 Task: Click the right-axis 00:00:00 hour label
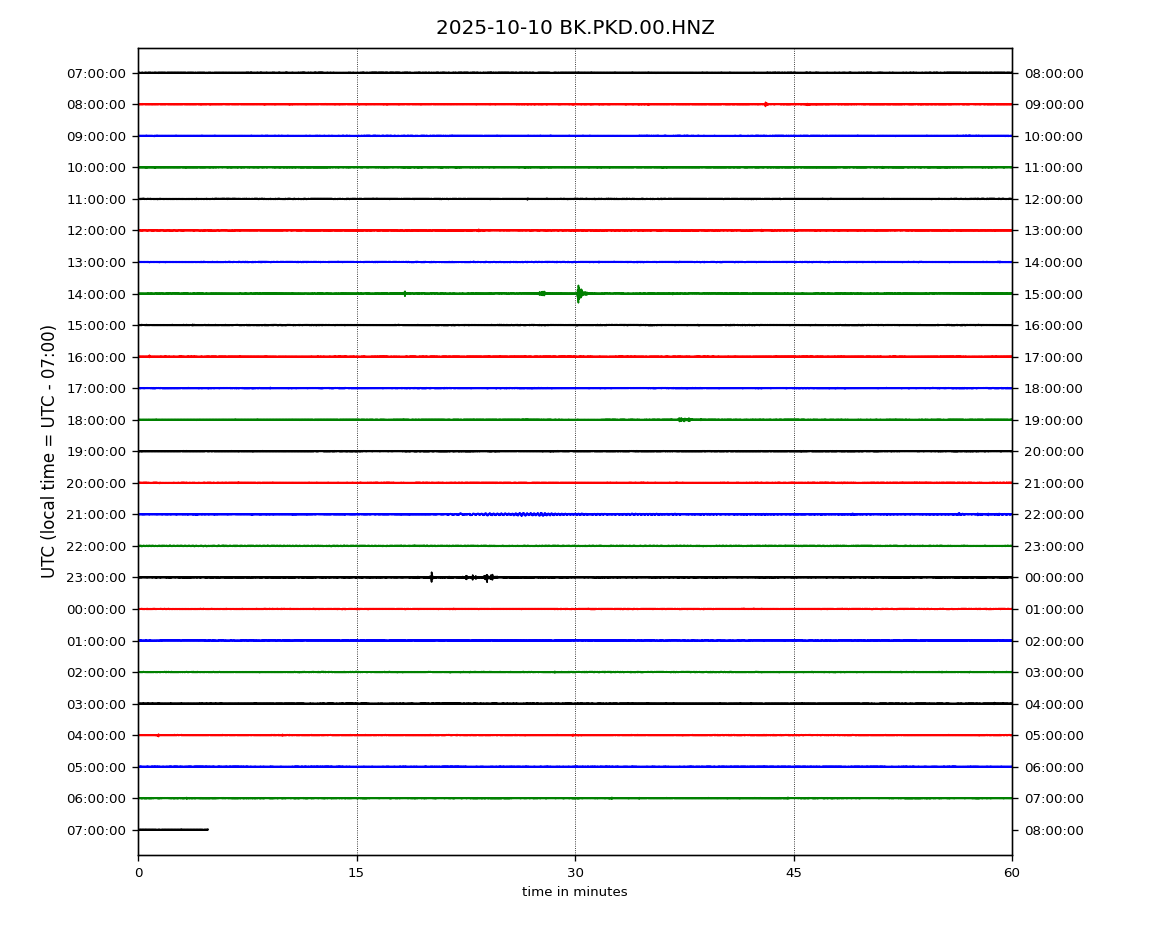pyautogui.click(x=1053, y=578)
